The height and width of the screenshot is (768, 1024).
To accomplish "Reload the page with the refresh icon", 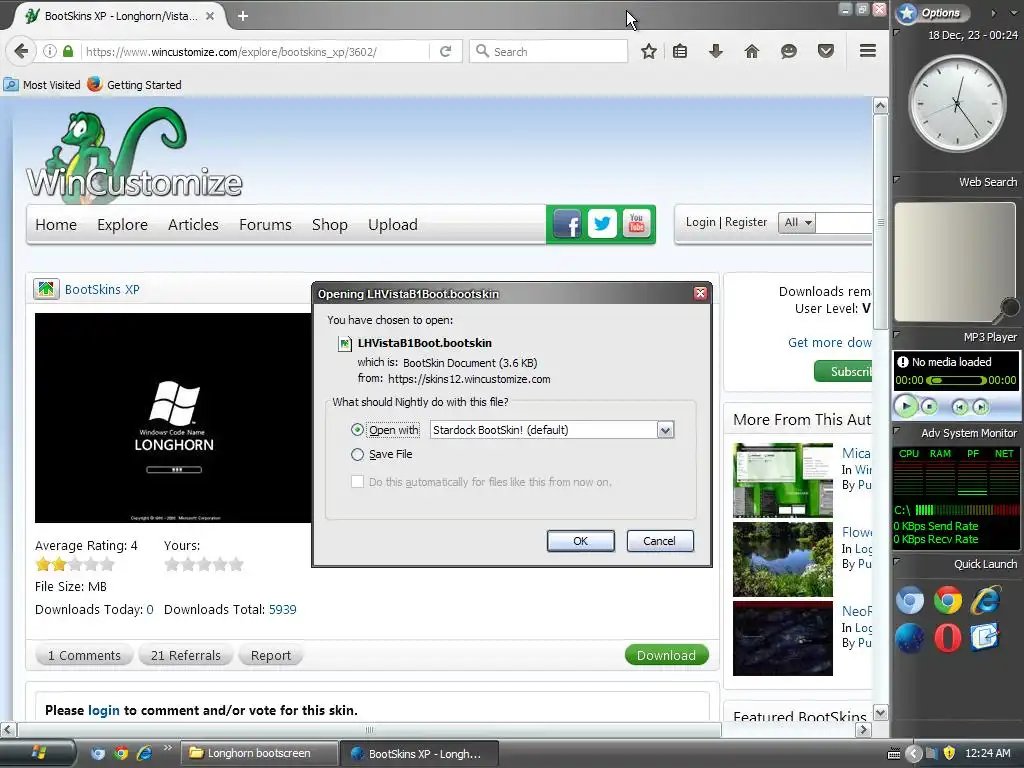I will [445, 51].
